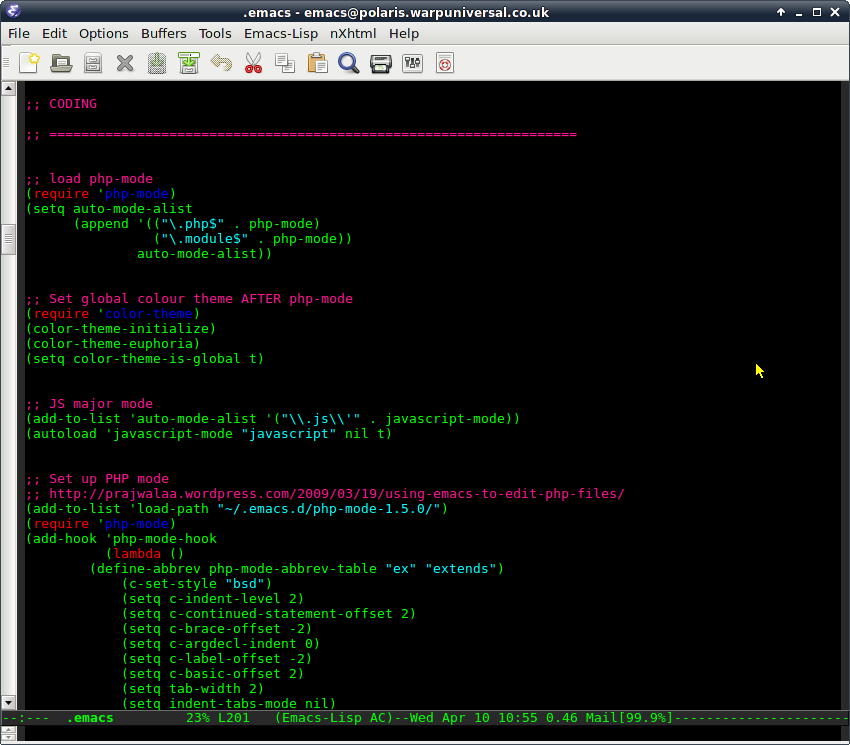Screen dimensions: 850x745
Task: Search with the magnifying glass icon
Action: 348,63
